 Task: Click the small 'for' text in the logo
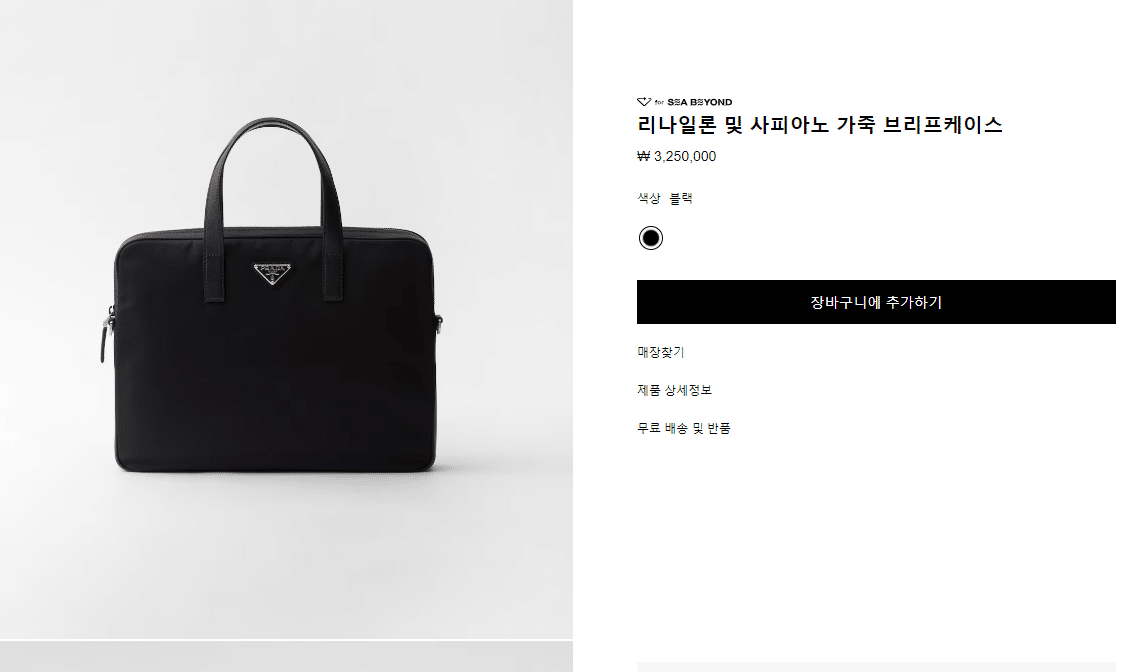pos(659,102)
